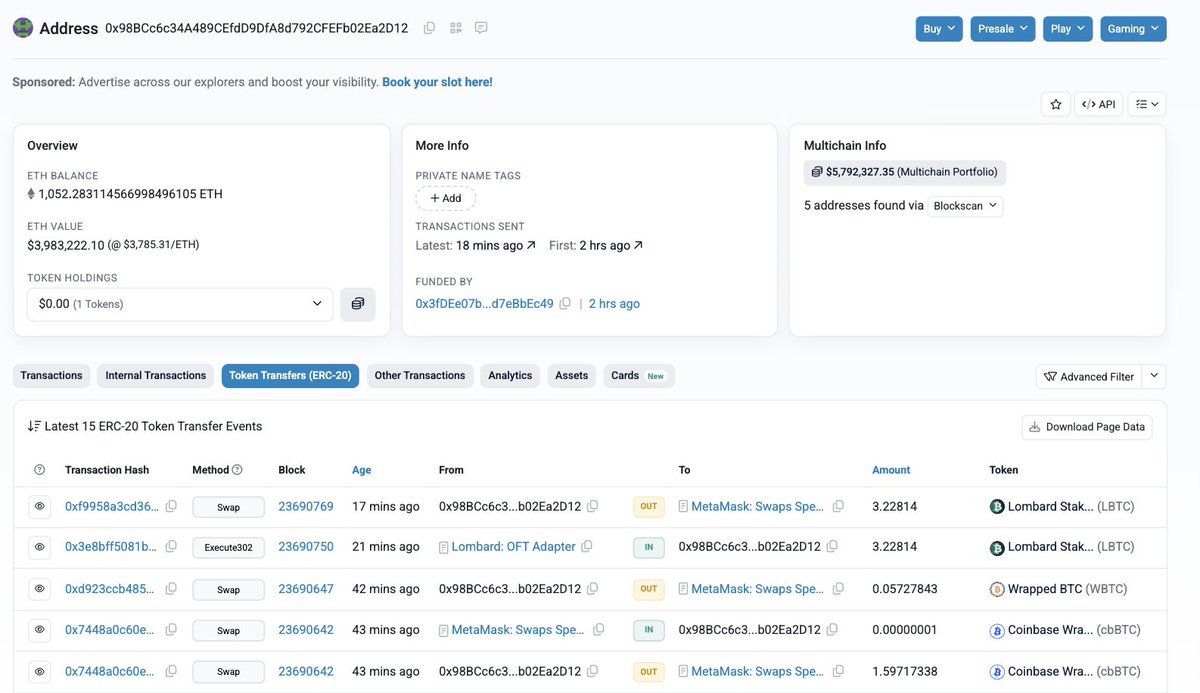Screen dimensions: 1200x693
Task: Show the address QR code icon
Action: tap(455, 28)
